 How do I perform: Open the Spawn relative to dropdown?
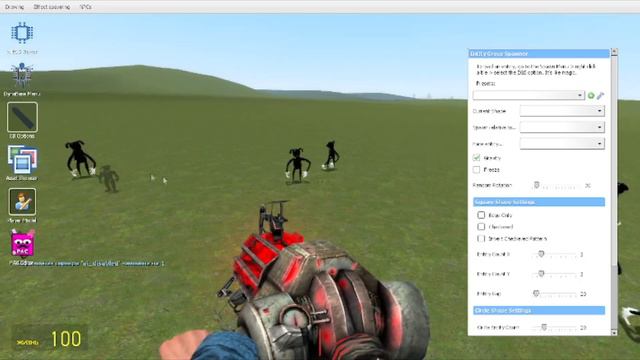562,127
